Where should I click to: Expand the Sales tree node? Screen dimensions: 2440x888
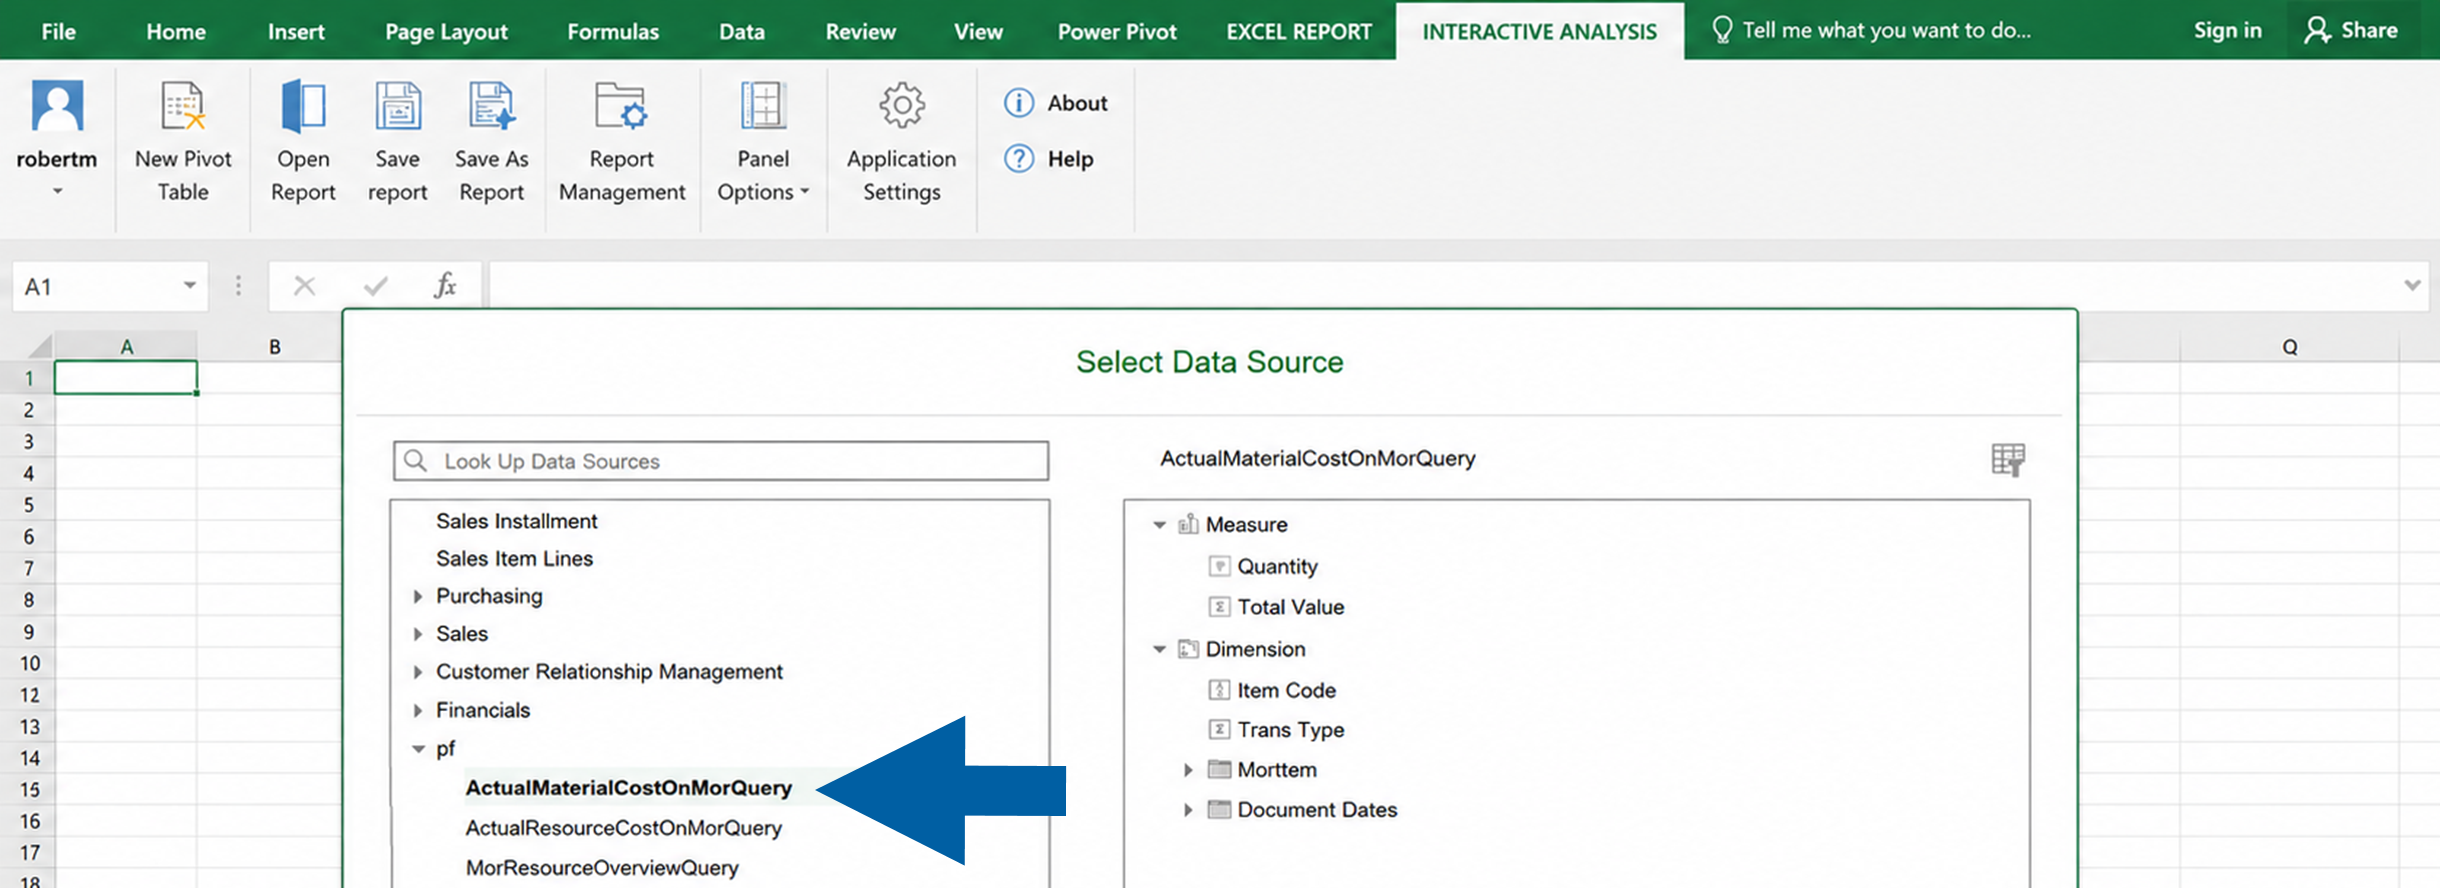coord(418,634)
